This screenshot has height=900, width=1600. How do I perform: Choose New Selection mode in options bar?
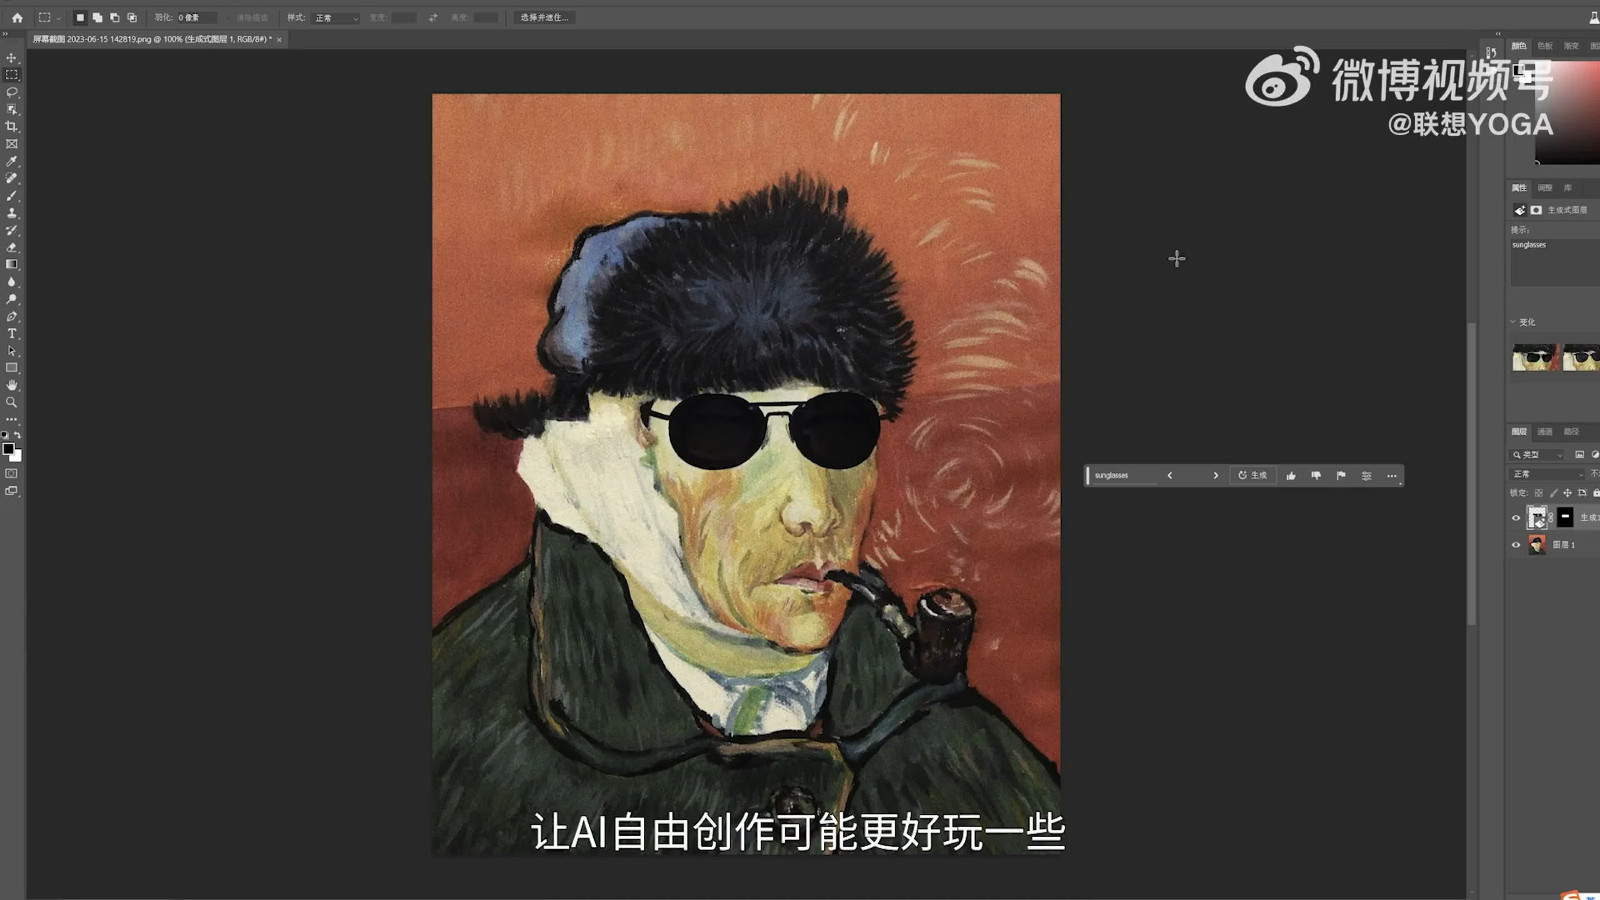[x=80, y=17]
